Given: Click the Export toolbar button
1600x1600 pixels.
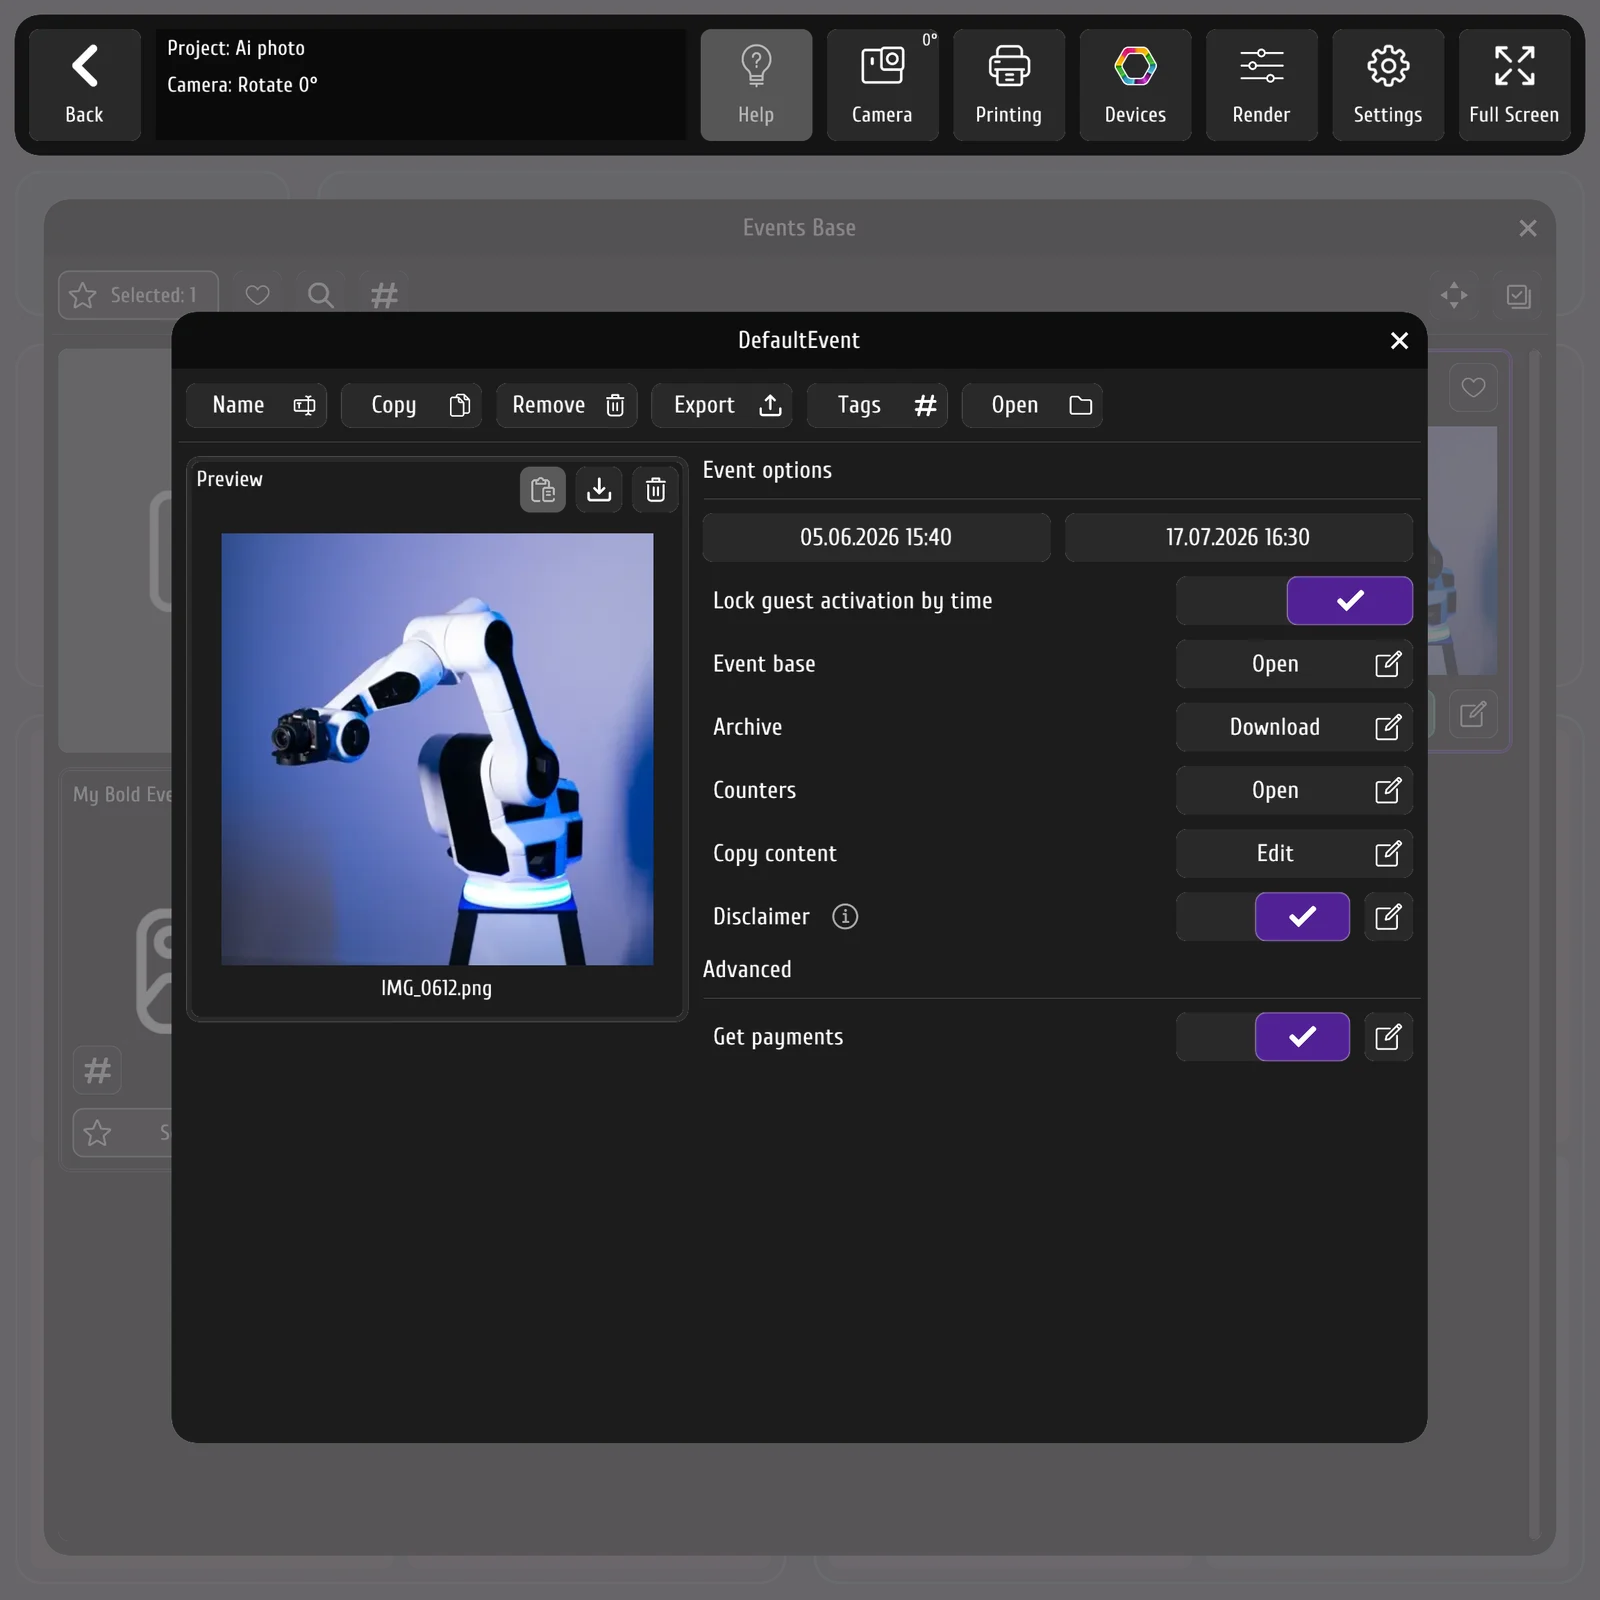Looking at the screenshot, I should pyautogui.click(x=722, y=405).
